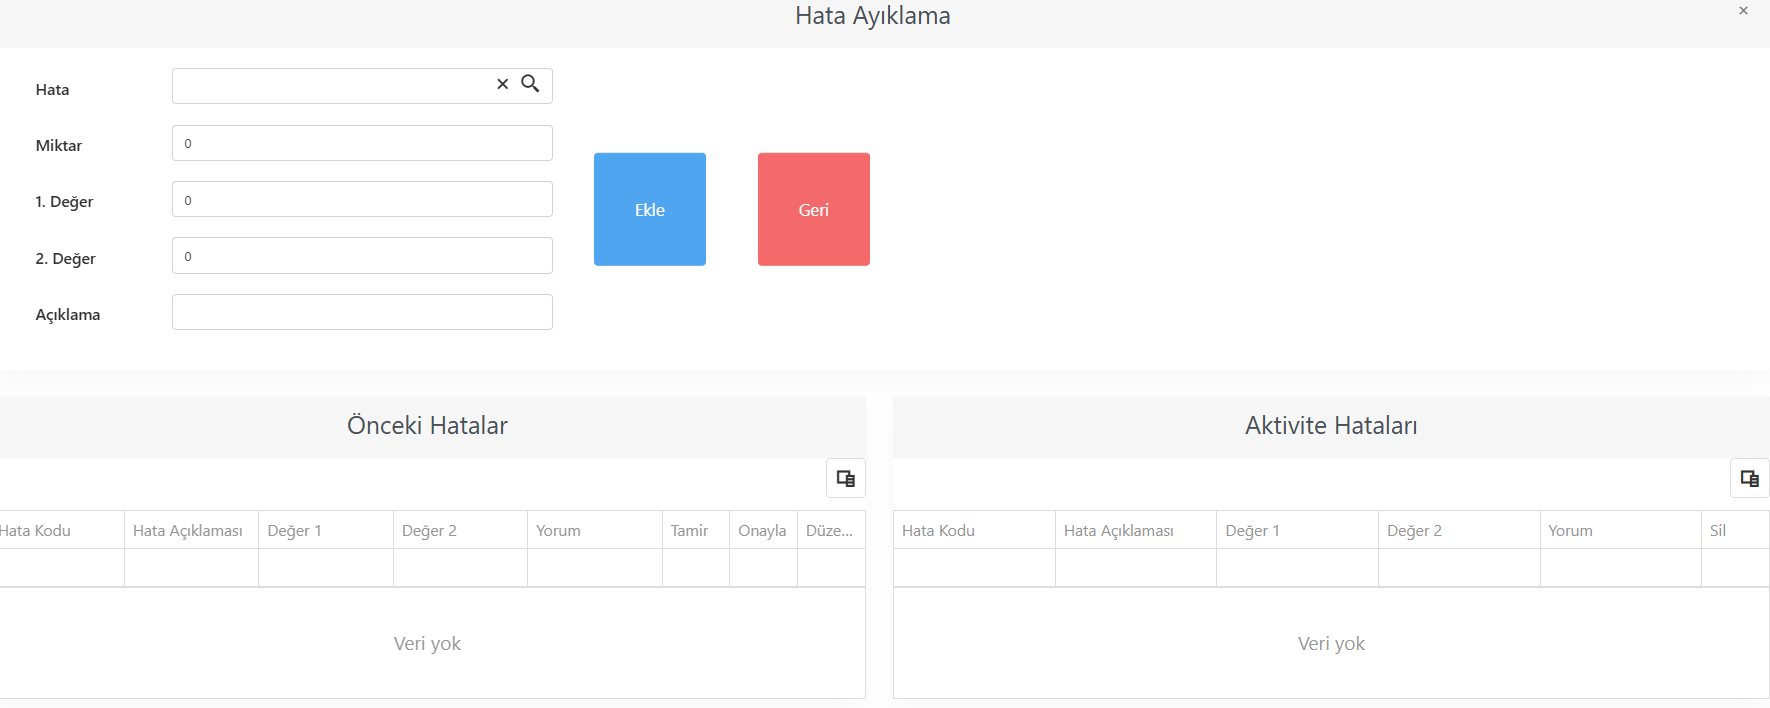Click the Tamir column header
This screenshot has width=1770, height=708.
696,530
